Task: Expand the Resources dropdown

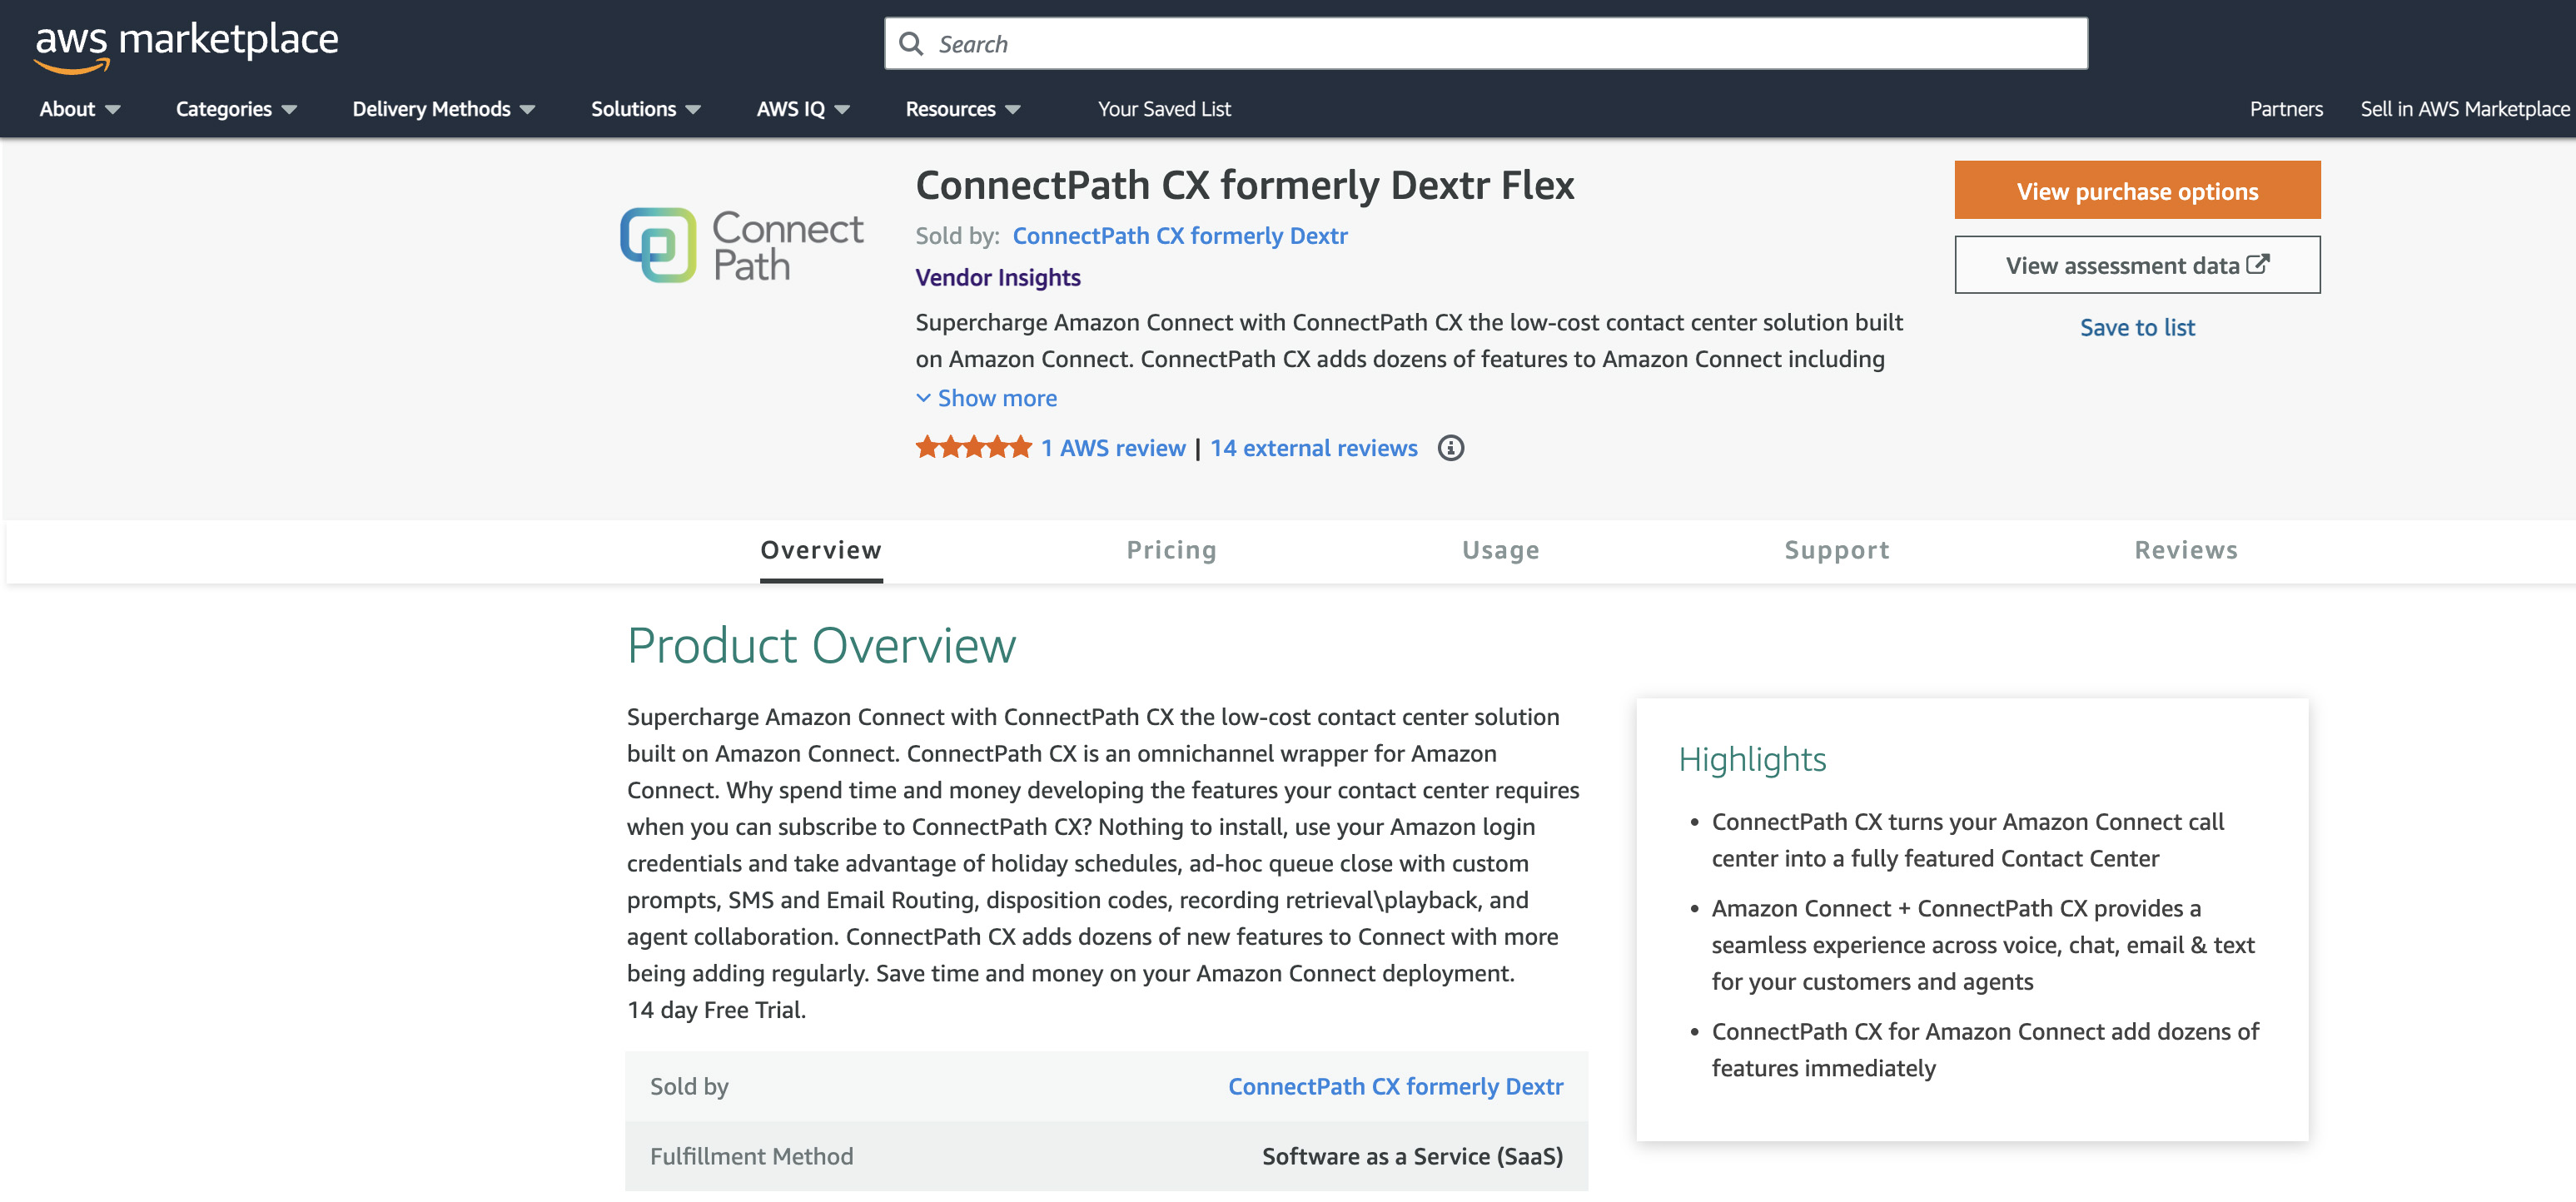Action: (x=962, y=109)
